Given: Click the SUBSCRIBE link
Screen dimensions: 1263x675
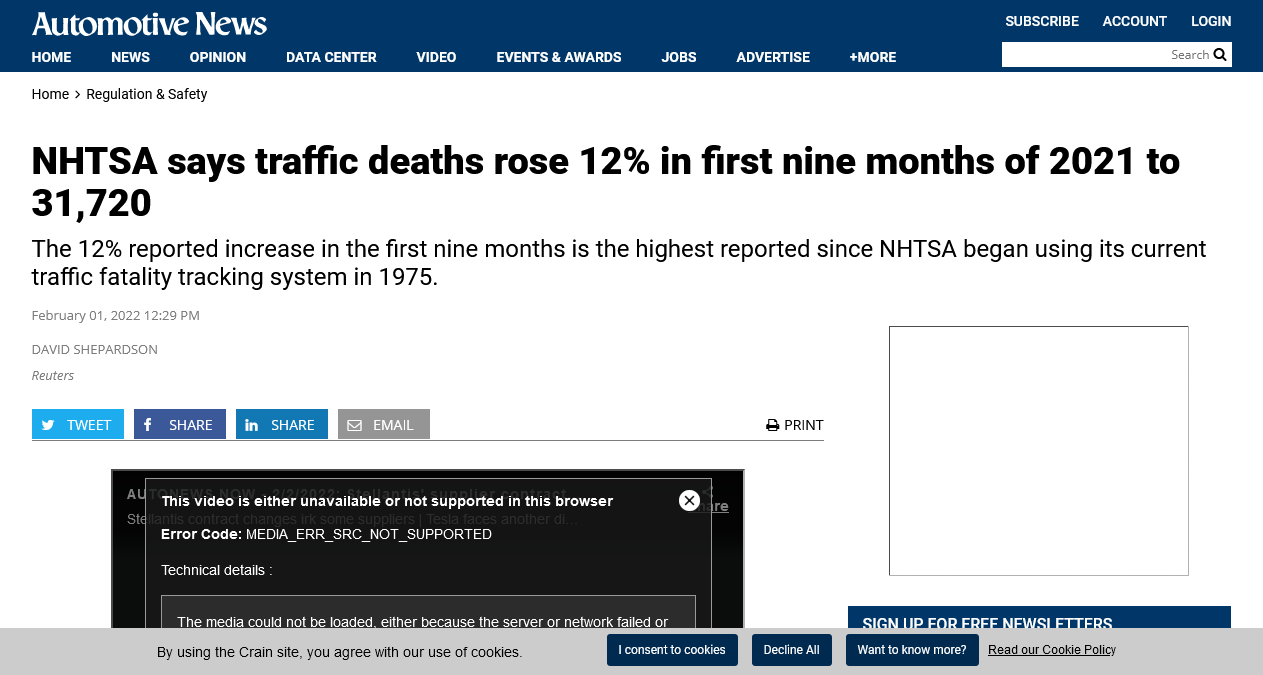Looking at the screenshot, I should (x=1042, y=21).
